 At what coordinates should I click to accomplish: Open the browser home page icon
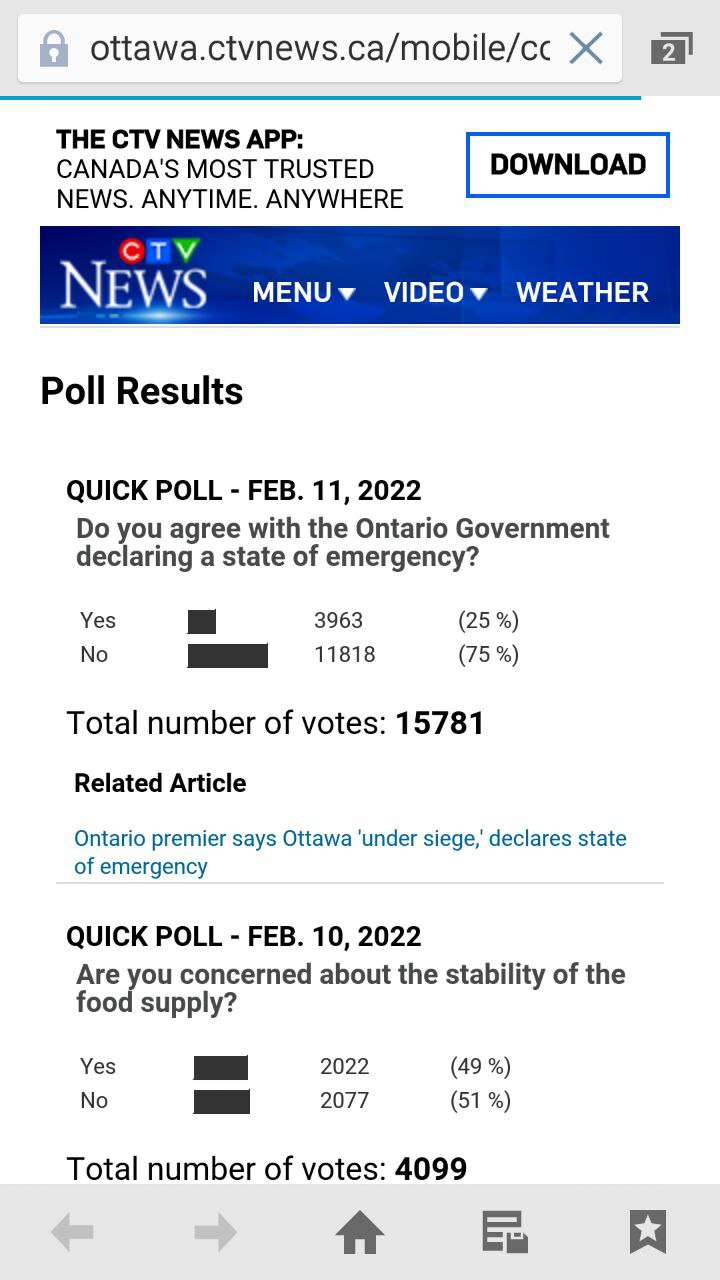tap(360, 1232)
